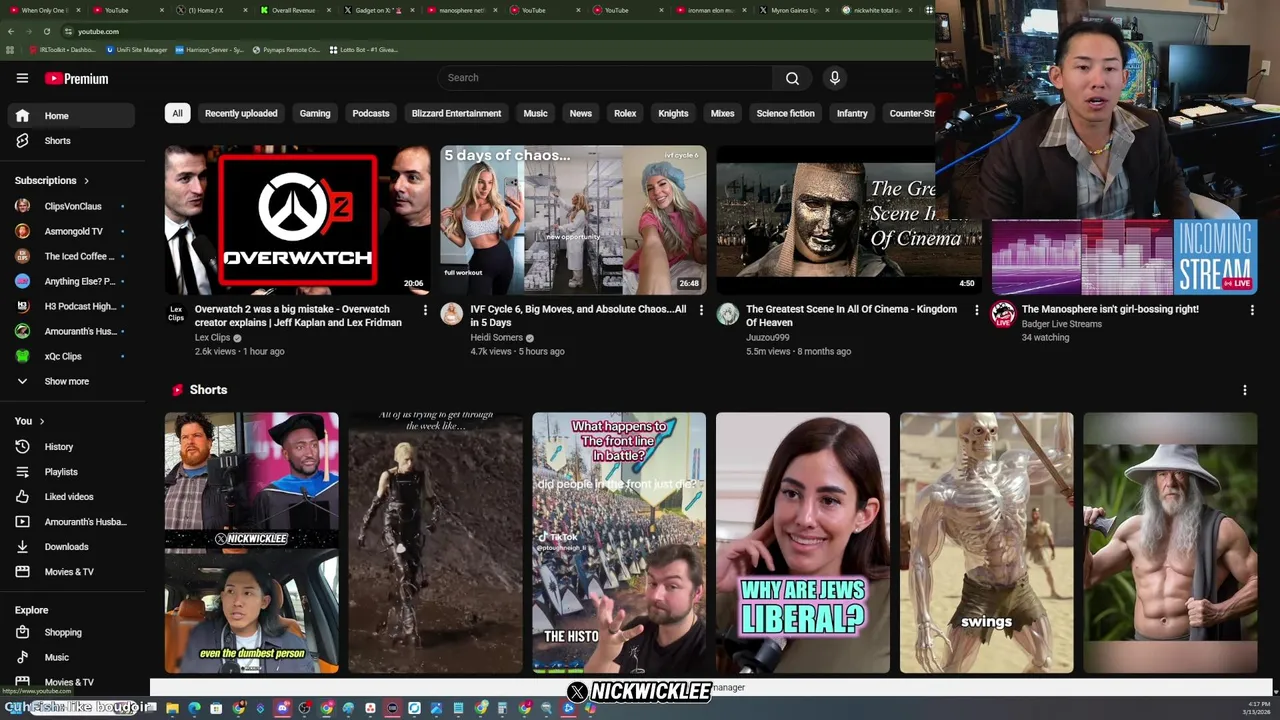Select the Knights filter chip
This screenshot has width=1280, height=720.
(x=673, y=113)
